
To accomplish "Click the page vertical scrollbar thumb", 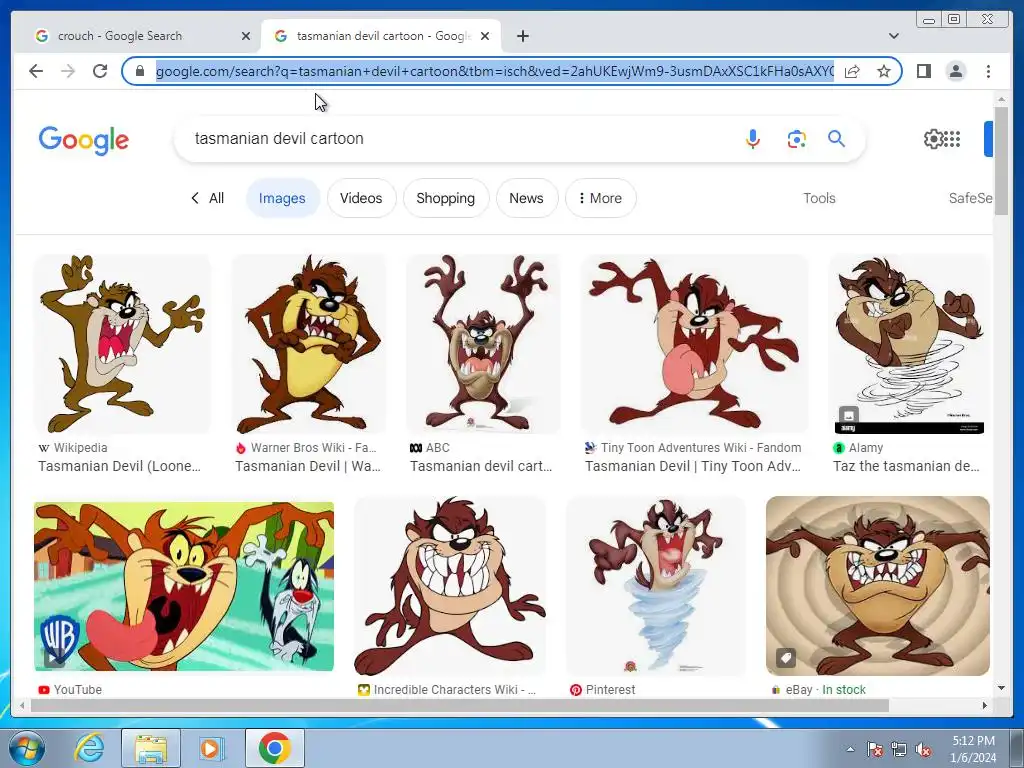I will point(1001,162).
